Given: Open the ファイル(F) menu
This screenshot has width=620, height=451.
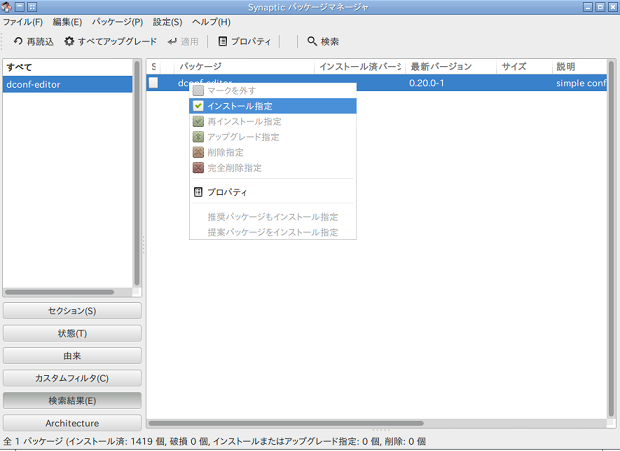Looking at the screenshot, I should 23,22.
